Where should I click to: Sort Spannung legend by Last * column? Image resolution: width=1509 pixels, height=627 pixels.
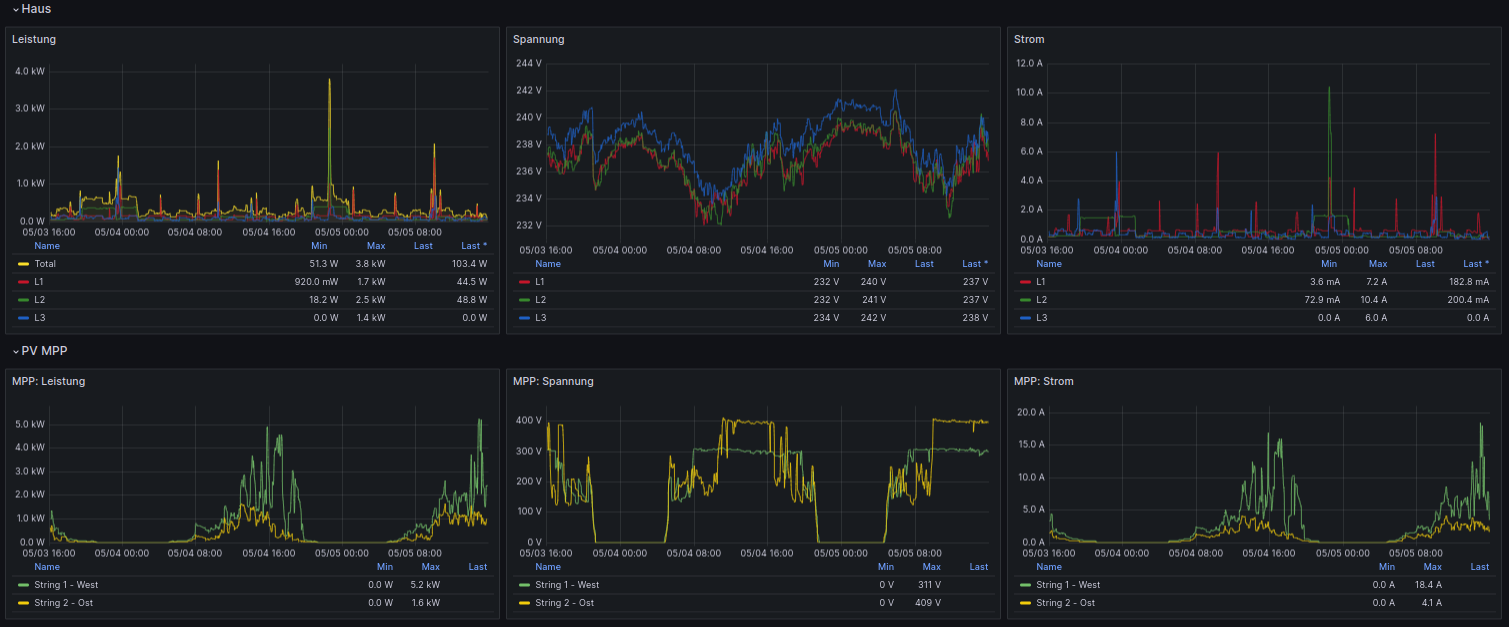click(x=975, y=264)
